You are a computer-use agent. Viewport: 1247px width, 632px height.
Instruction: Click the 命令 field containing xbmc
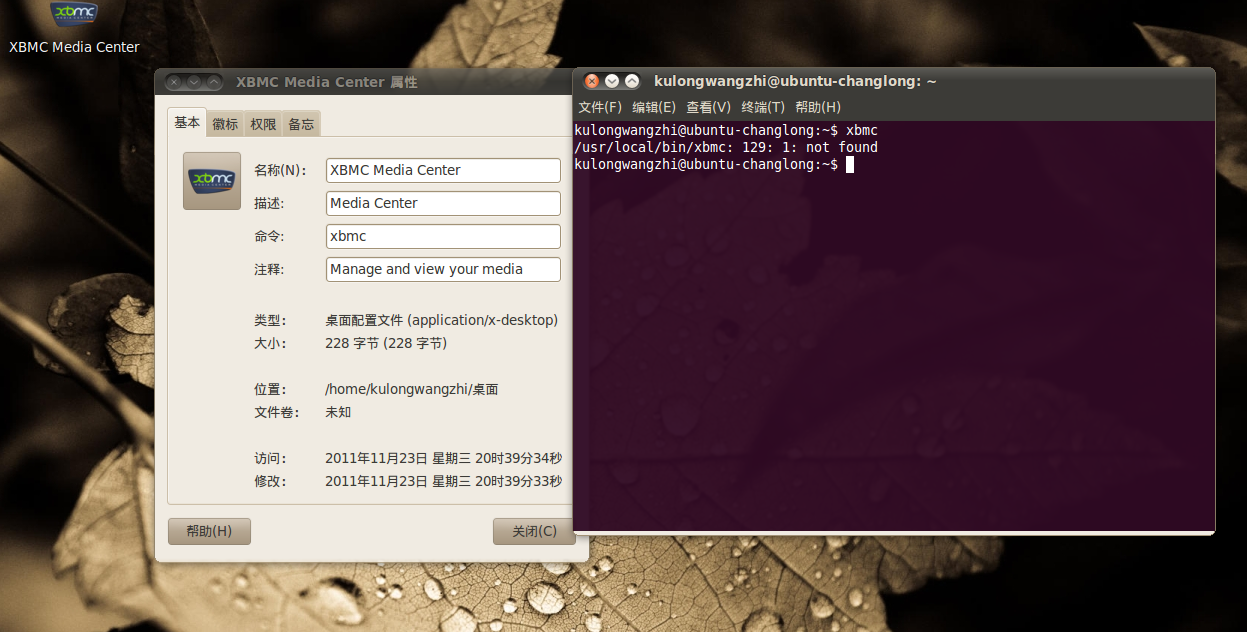tap(443, 236)
